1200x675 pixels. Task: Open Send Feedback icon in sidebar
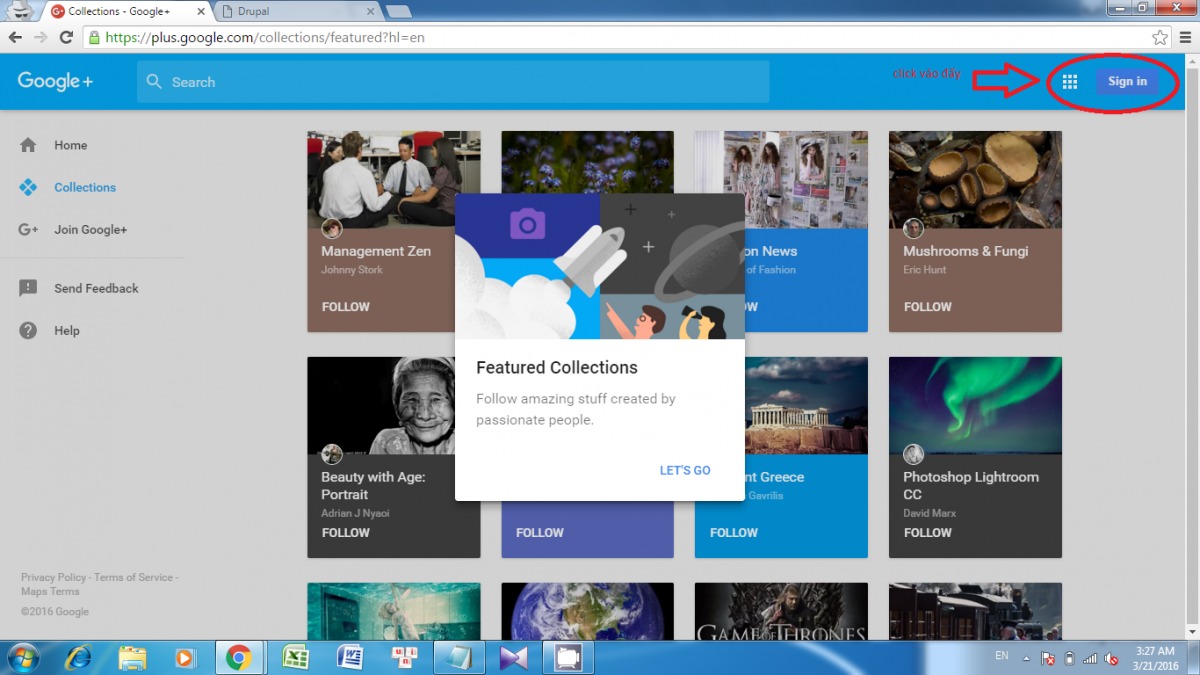pos(29,288)
